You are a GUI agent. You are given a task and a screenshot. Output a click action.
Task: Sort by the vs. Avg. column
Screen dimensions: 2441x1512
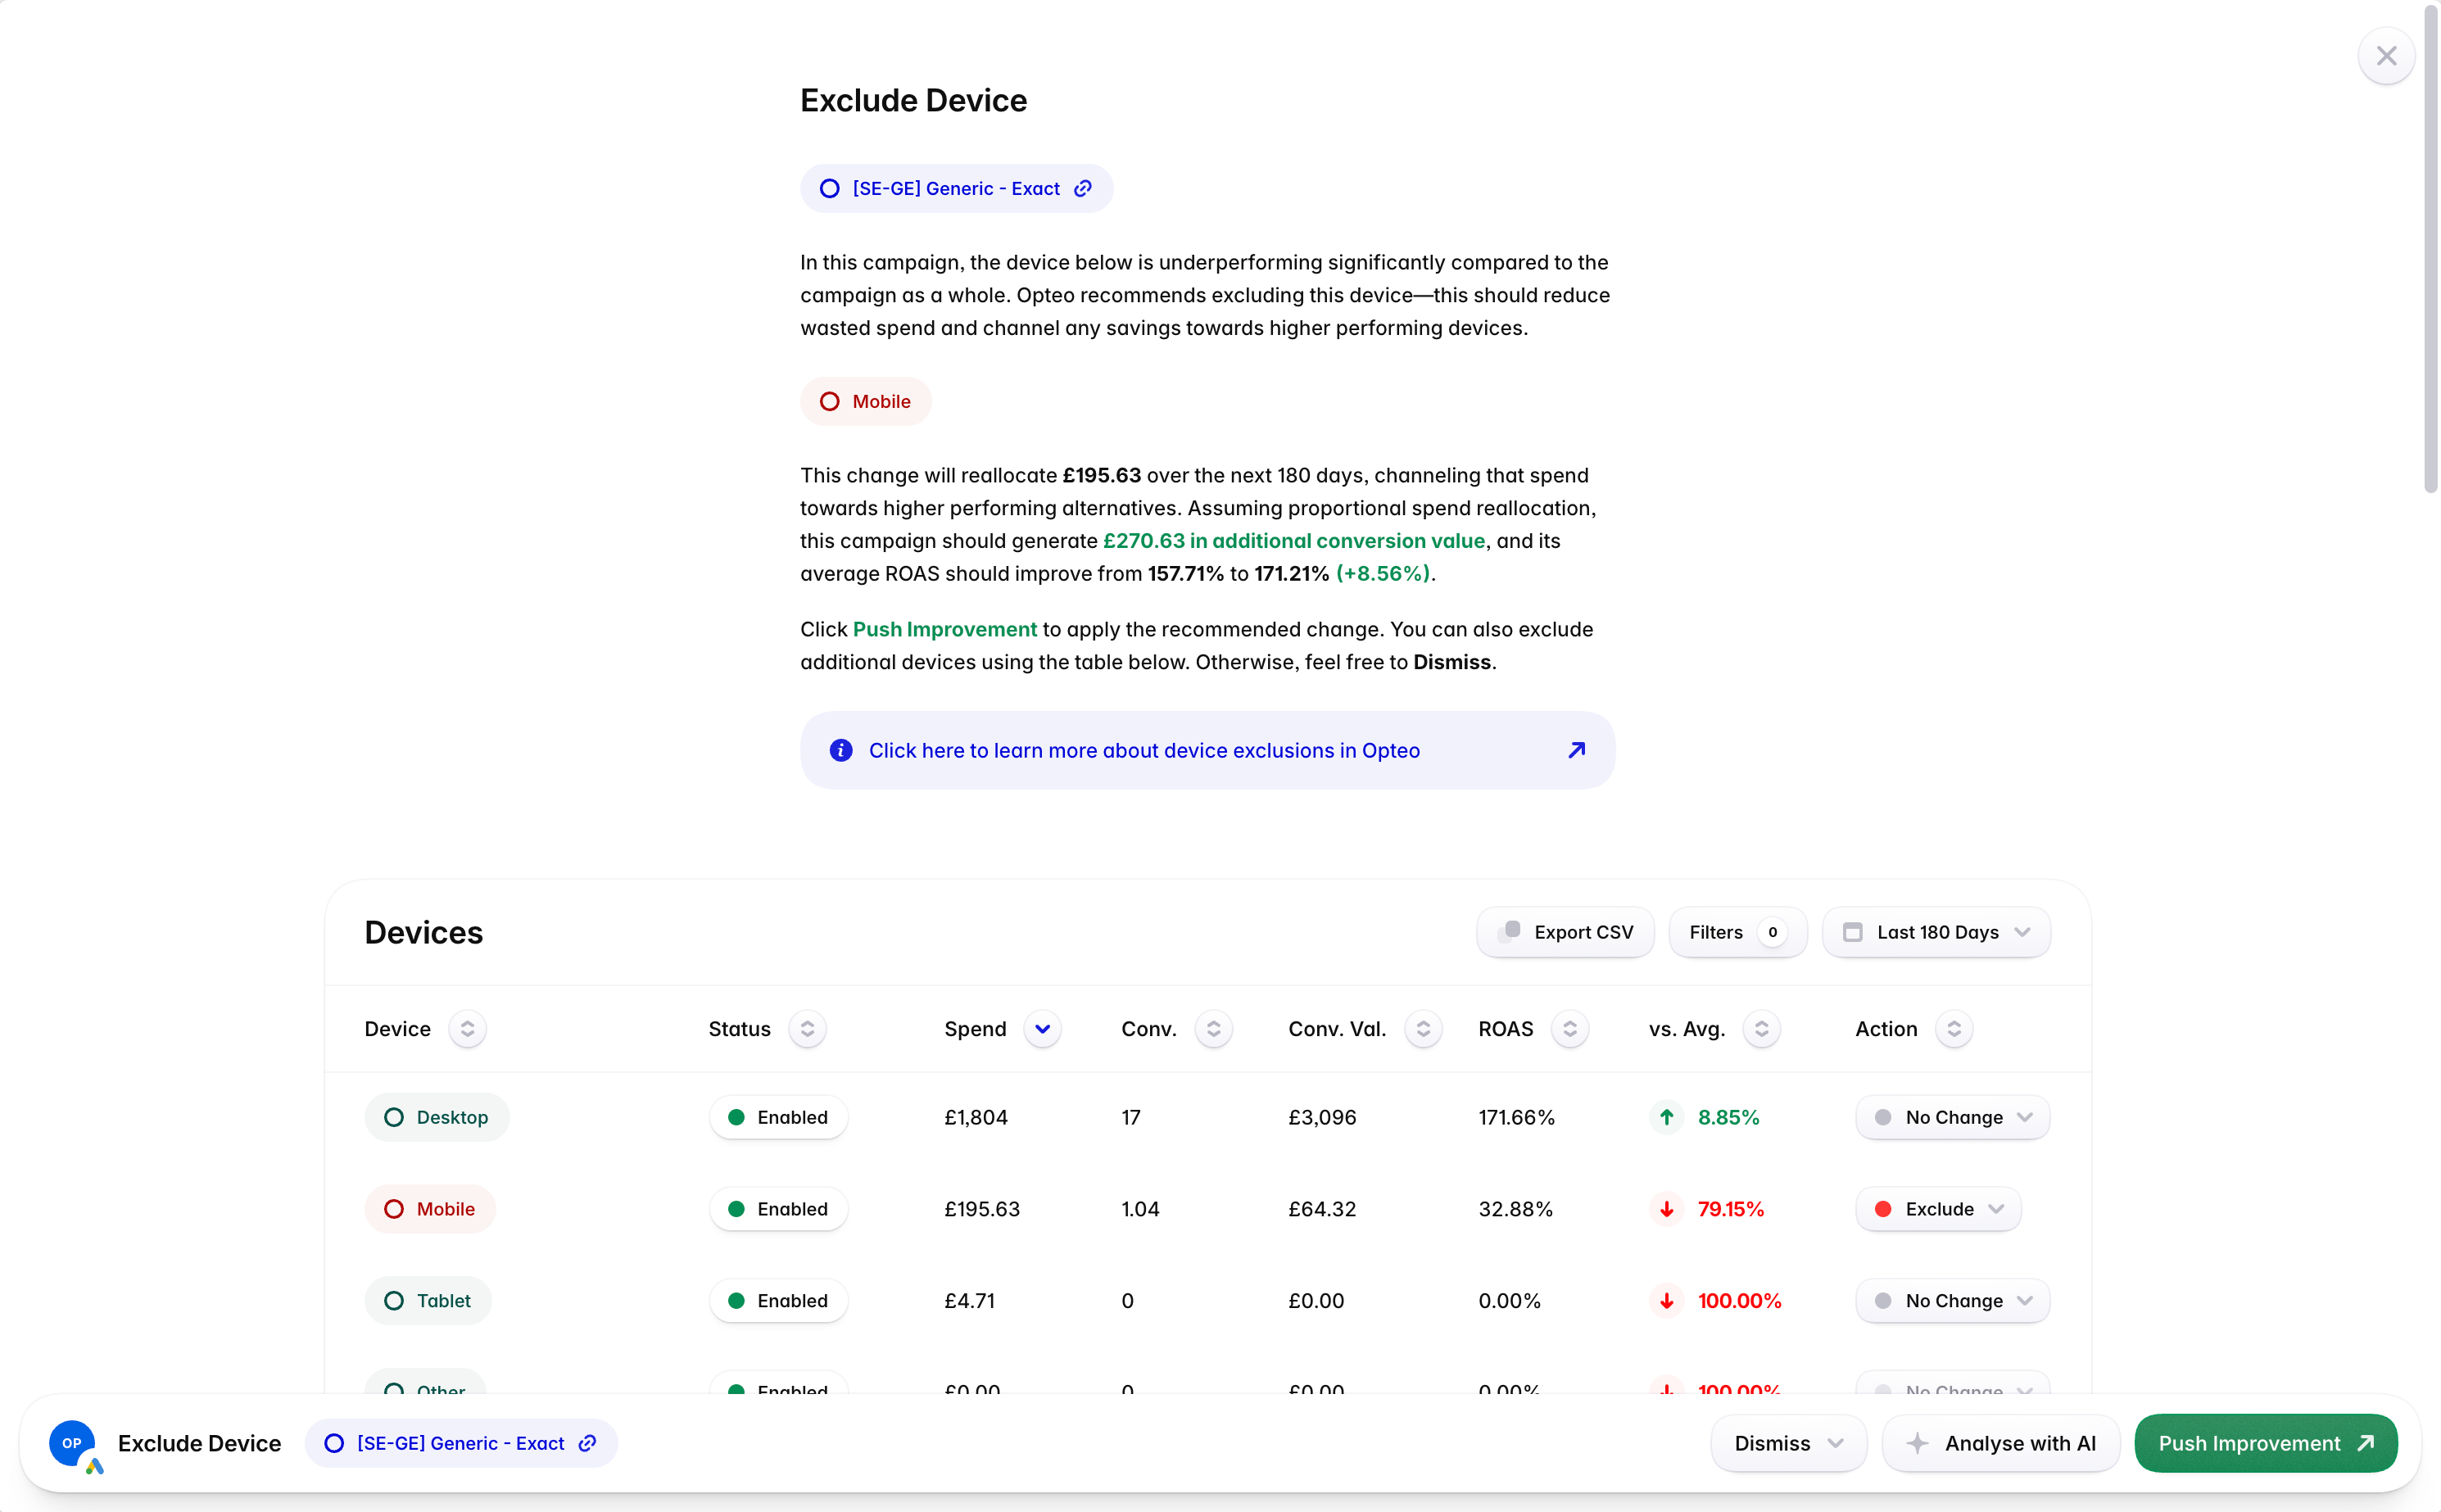click(x=1761, y=1029)
